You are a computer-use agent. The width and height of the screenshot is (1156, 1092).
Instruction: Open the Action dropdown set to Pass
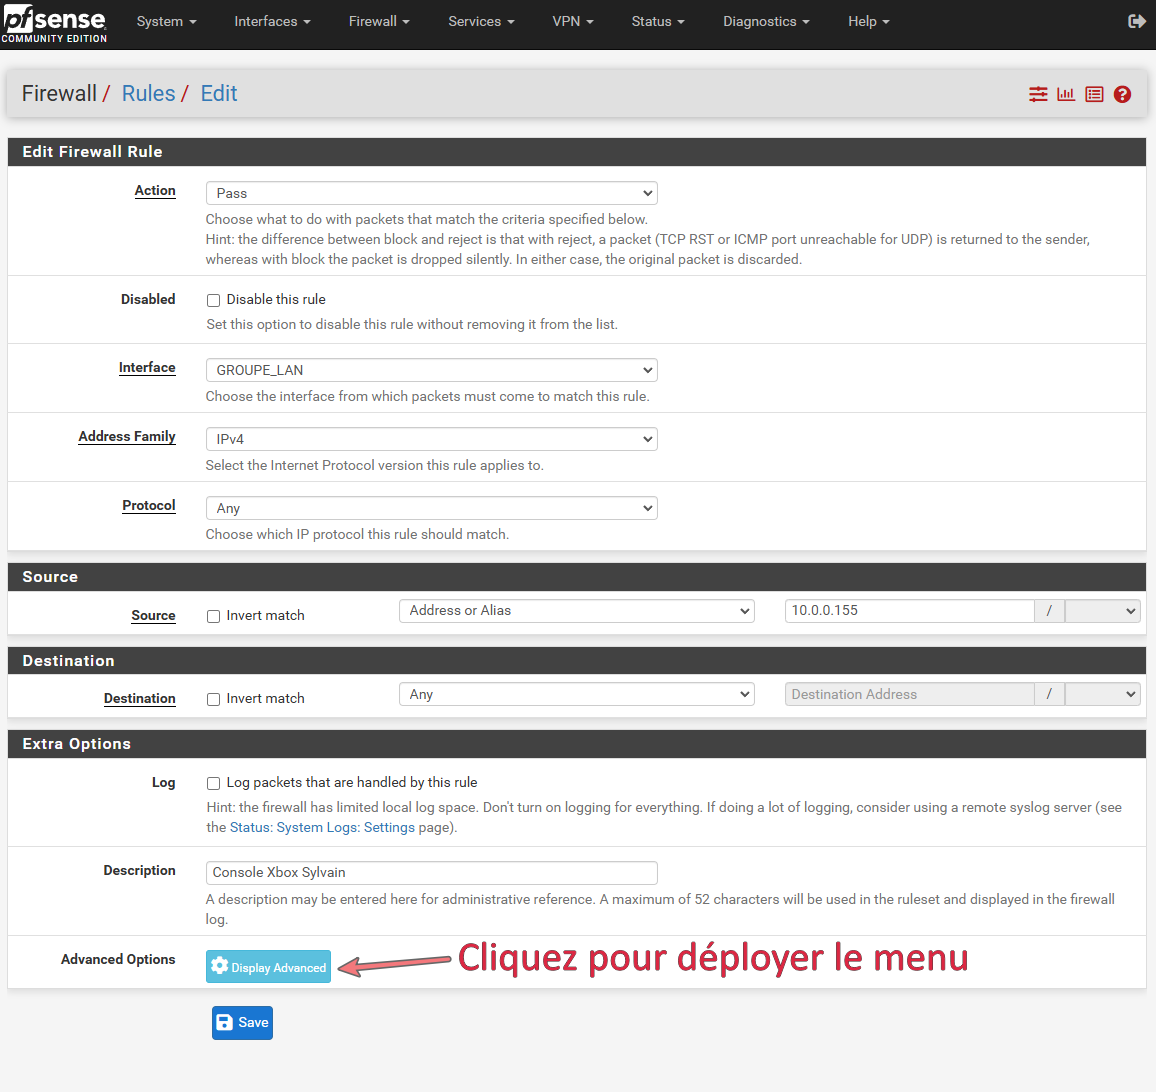point(431,193)
